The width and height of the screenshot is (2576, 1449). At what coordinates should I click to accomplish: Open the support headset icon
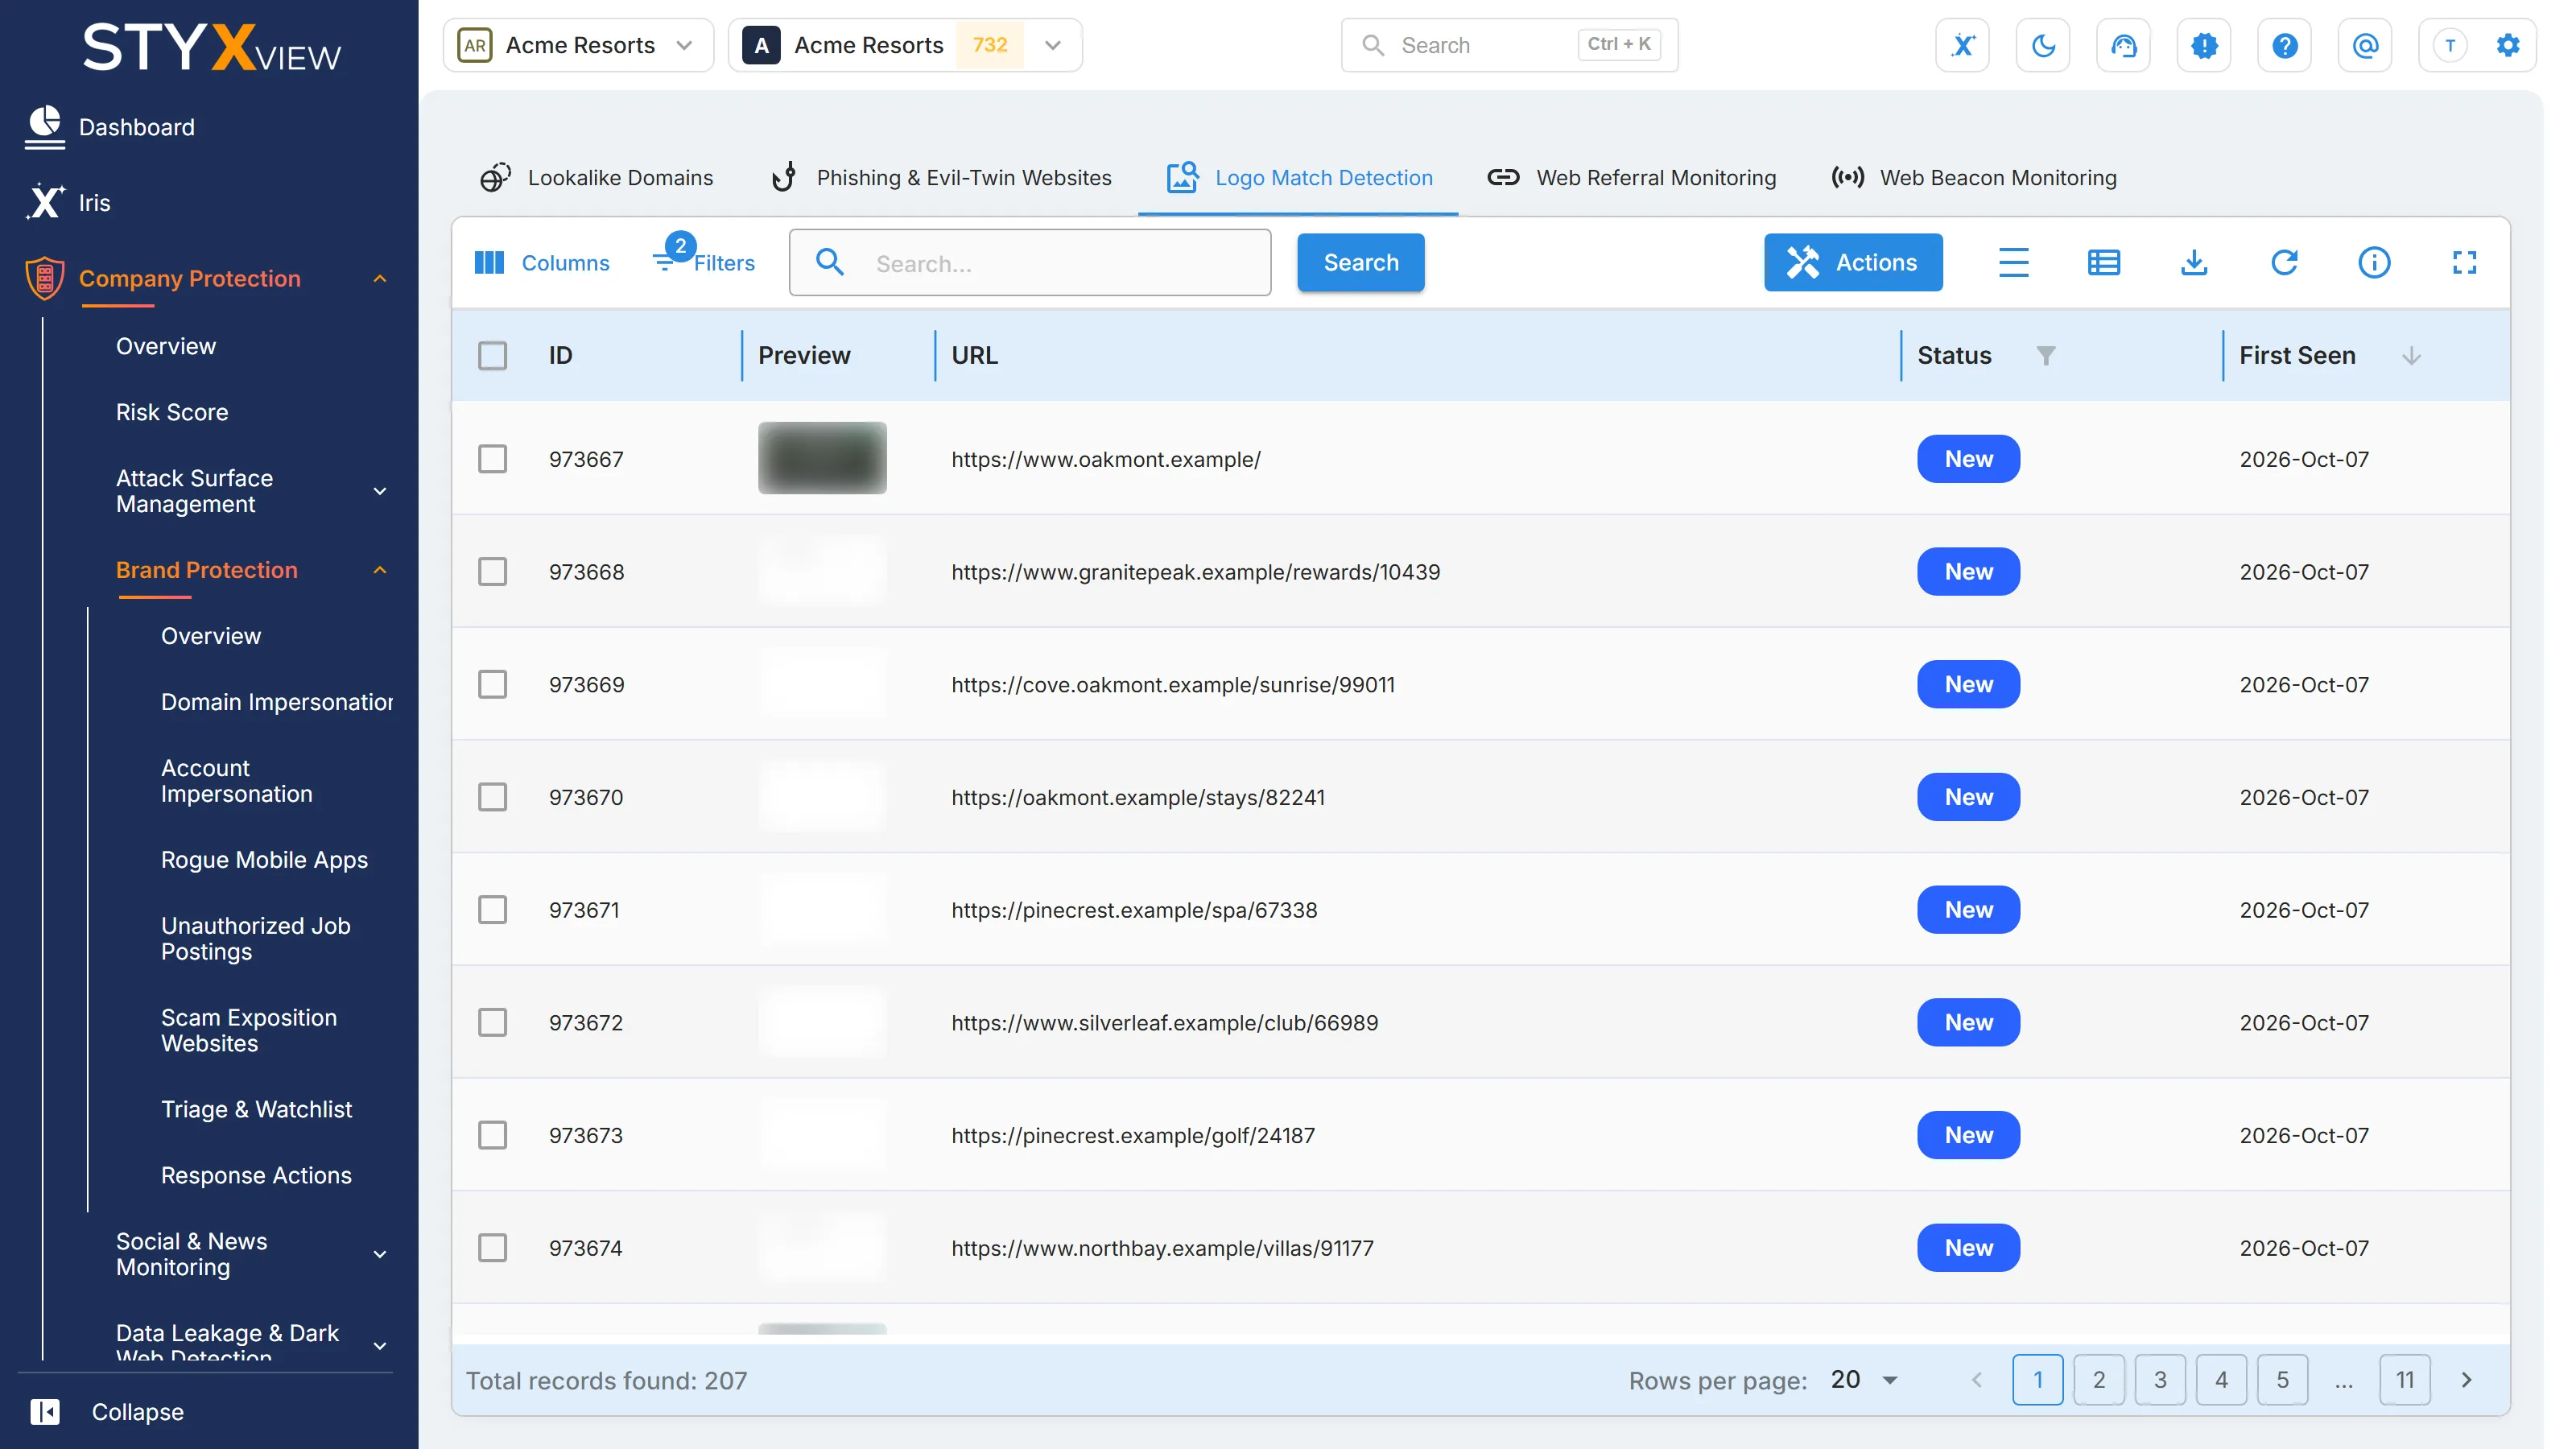[x=2123, y=45]
